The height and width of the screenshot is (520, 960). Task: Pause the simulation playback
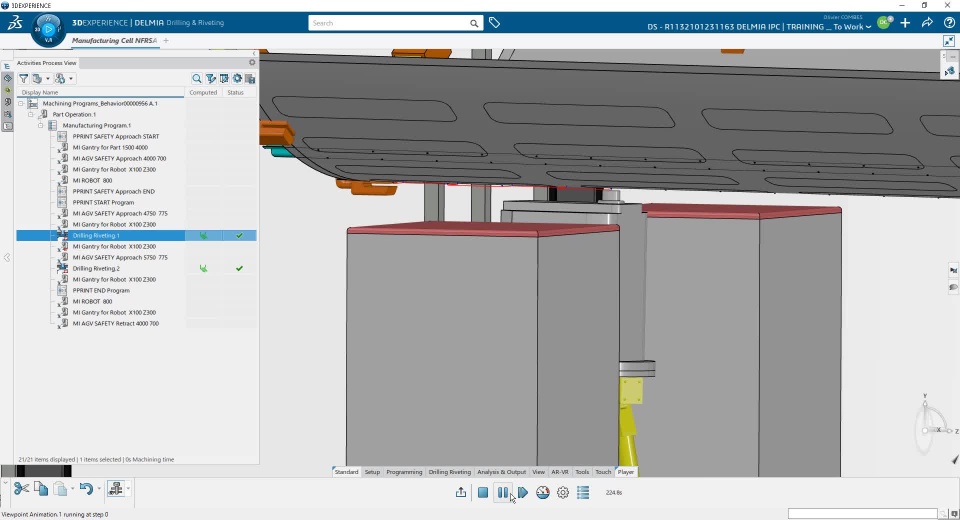[x=503, y=492]
